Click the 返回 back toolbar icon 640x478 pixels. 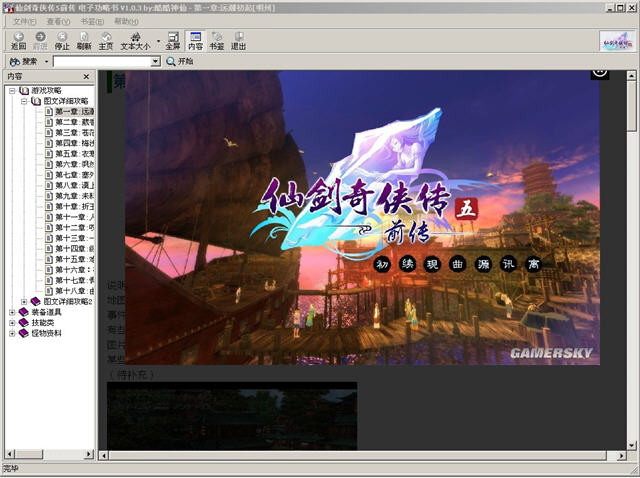pos(18,41)
